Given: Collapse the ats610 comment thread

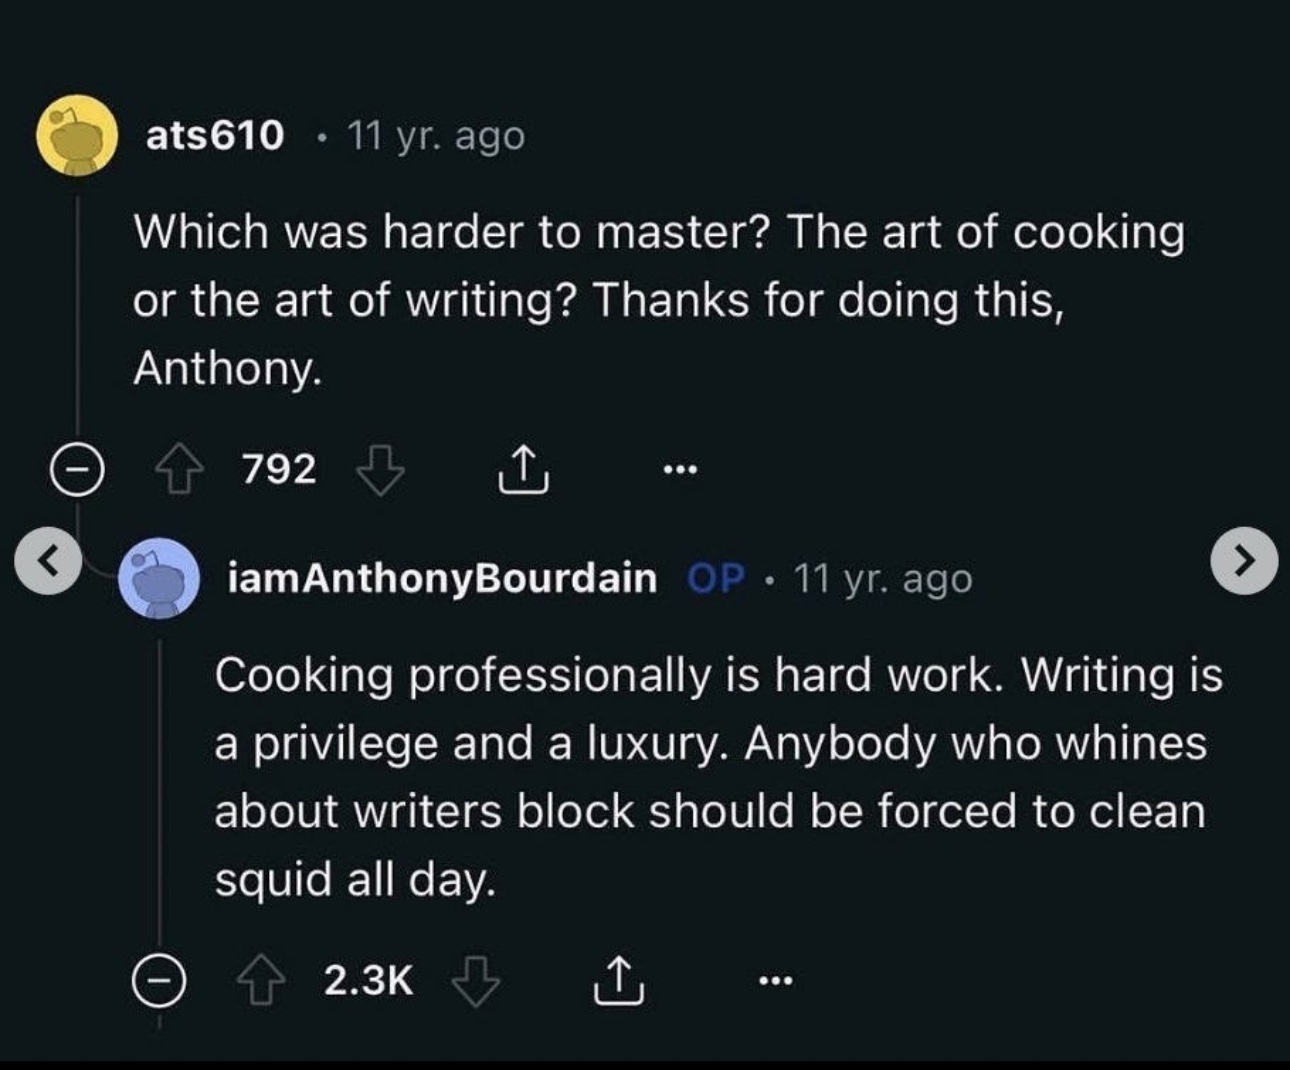Looking at the screenshot, I should point(78,470).
